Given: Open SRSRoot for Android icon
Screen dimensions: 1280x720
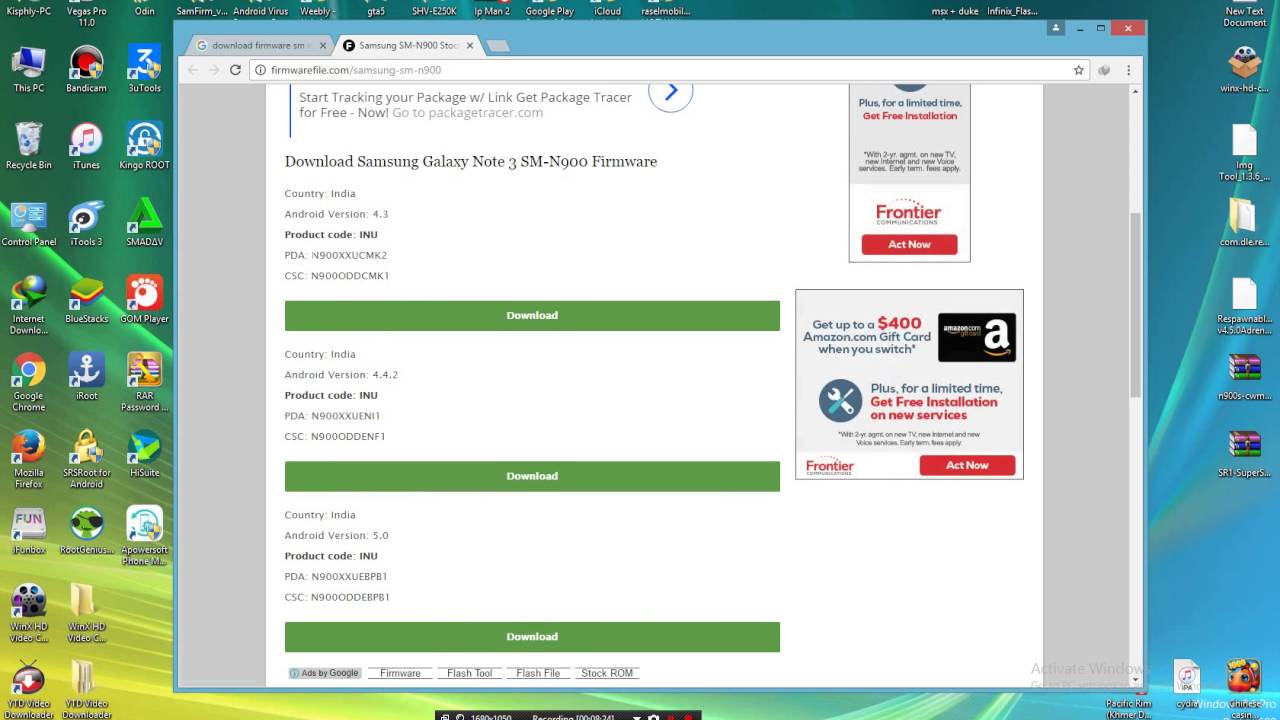Looking at the screenshot, I should tap(86, 459).
